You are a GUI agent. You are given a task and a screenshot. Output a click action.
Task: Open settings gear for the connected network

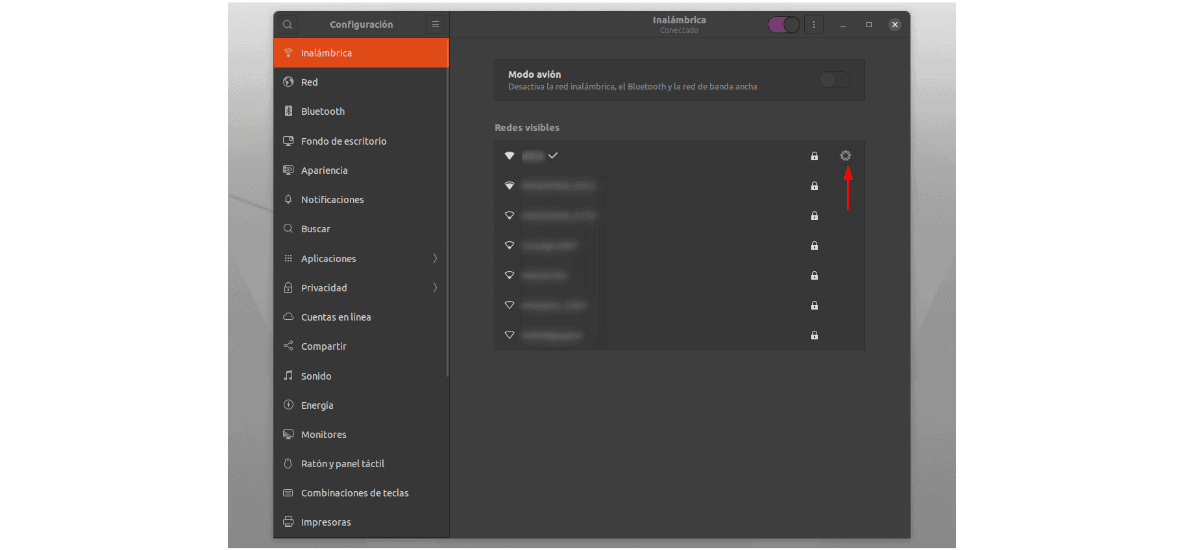(846, 156)
